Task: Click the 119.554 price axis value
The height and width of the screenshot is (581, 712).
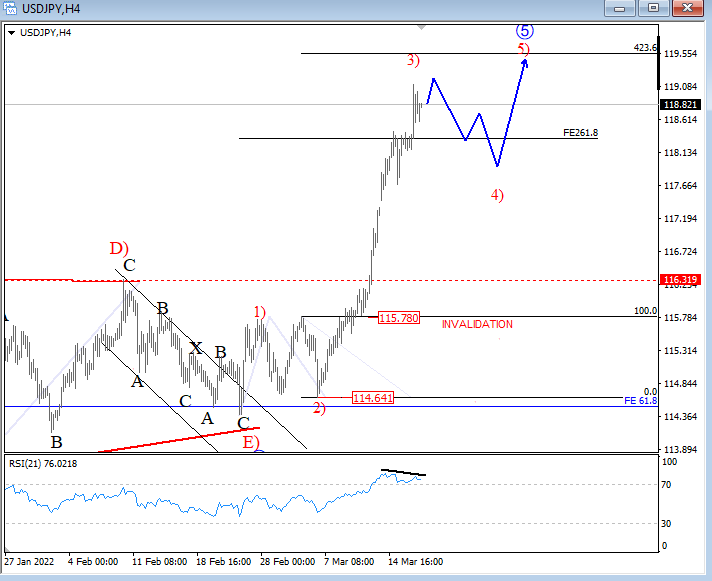Action: (680, 54)
